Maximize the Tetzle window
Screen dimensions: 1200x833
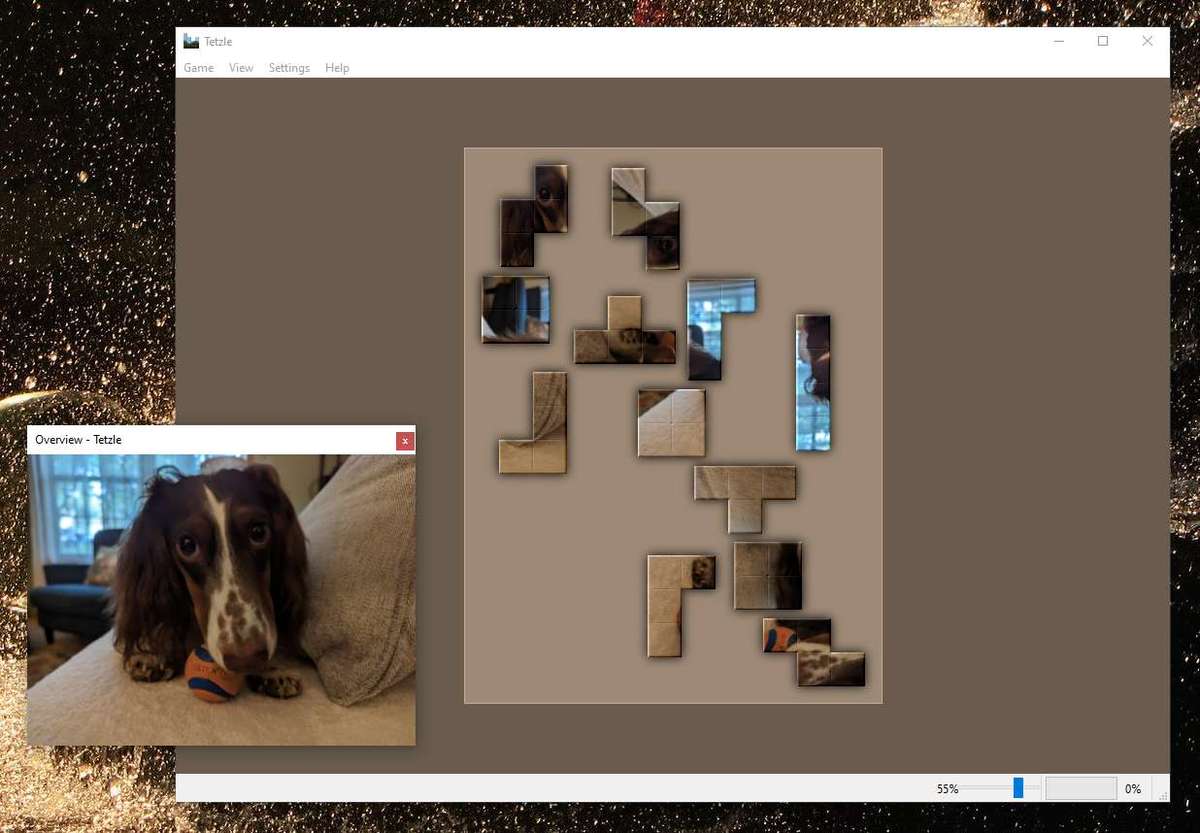pos(1103,41)
